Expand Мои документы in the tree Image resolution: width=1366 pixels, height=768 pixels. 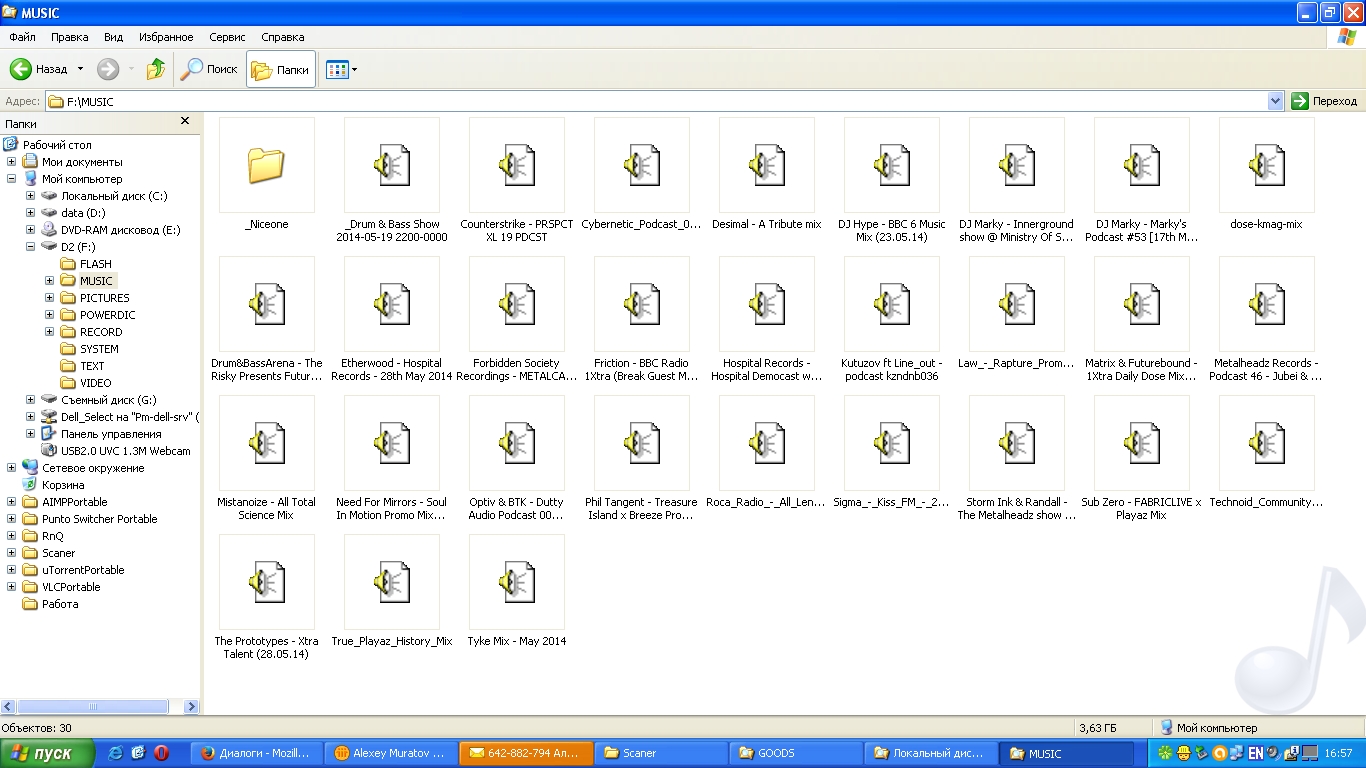click(x=11, y=162)
